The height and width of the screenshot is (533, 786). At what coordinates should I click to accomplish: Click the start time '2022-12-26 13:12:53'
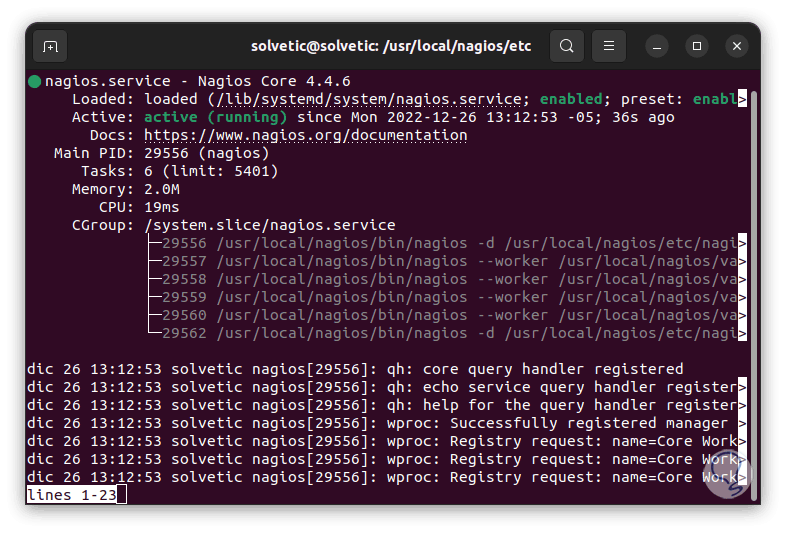472,117
